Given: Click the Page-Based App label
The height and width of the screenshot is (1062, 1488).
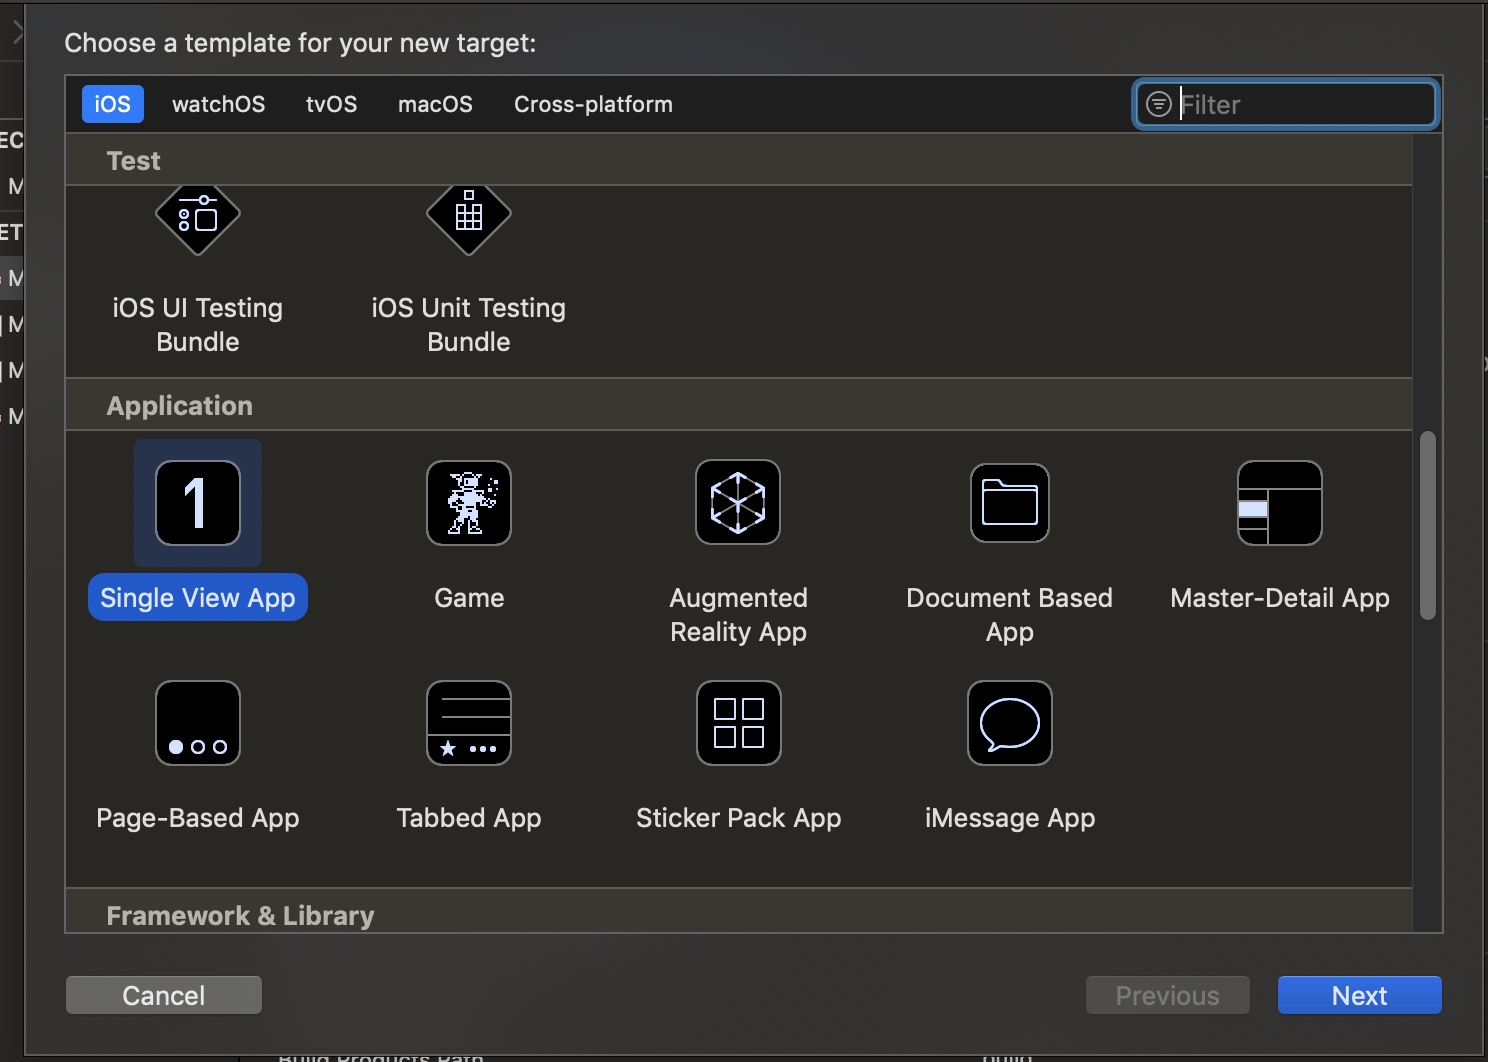Looking at the screenshot, I should [198, 817].
